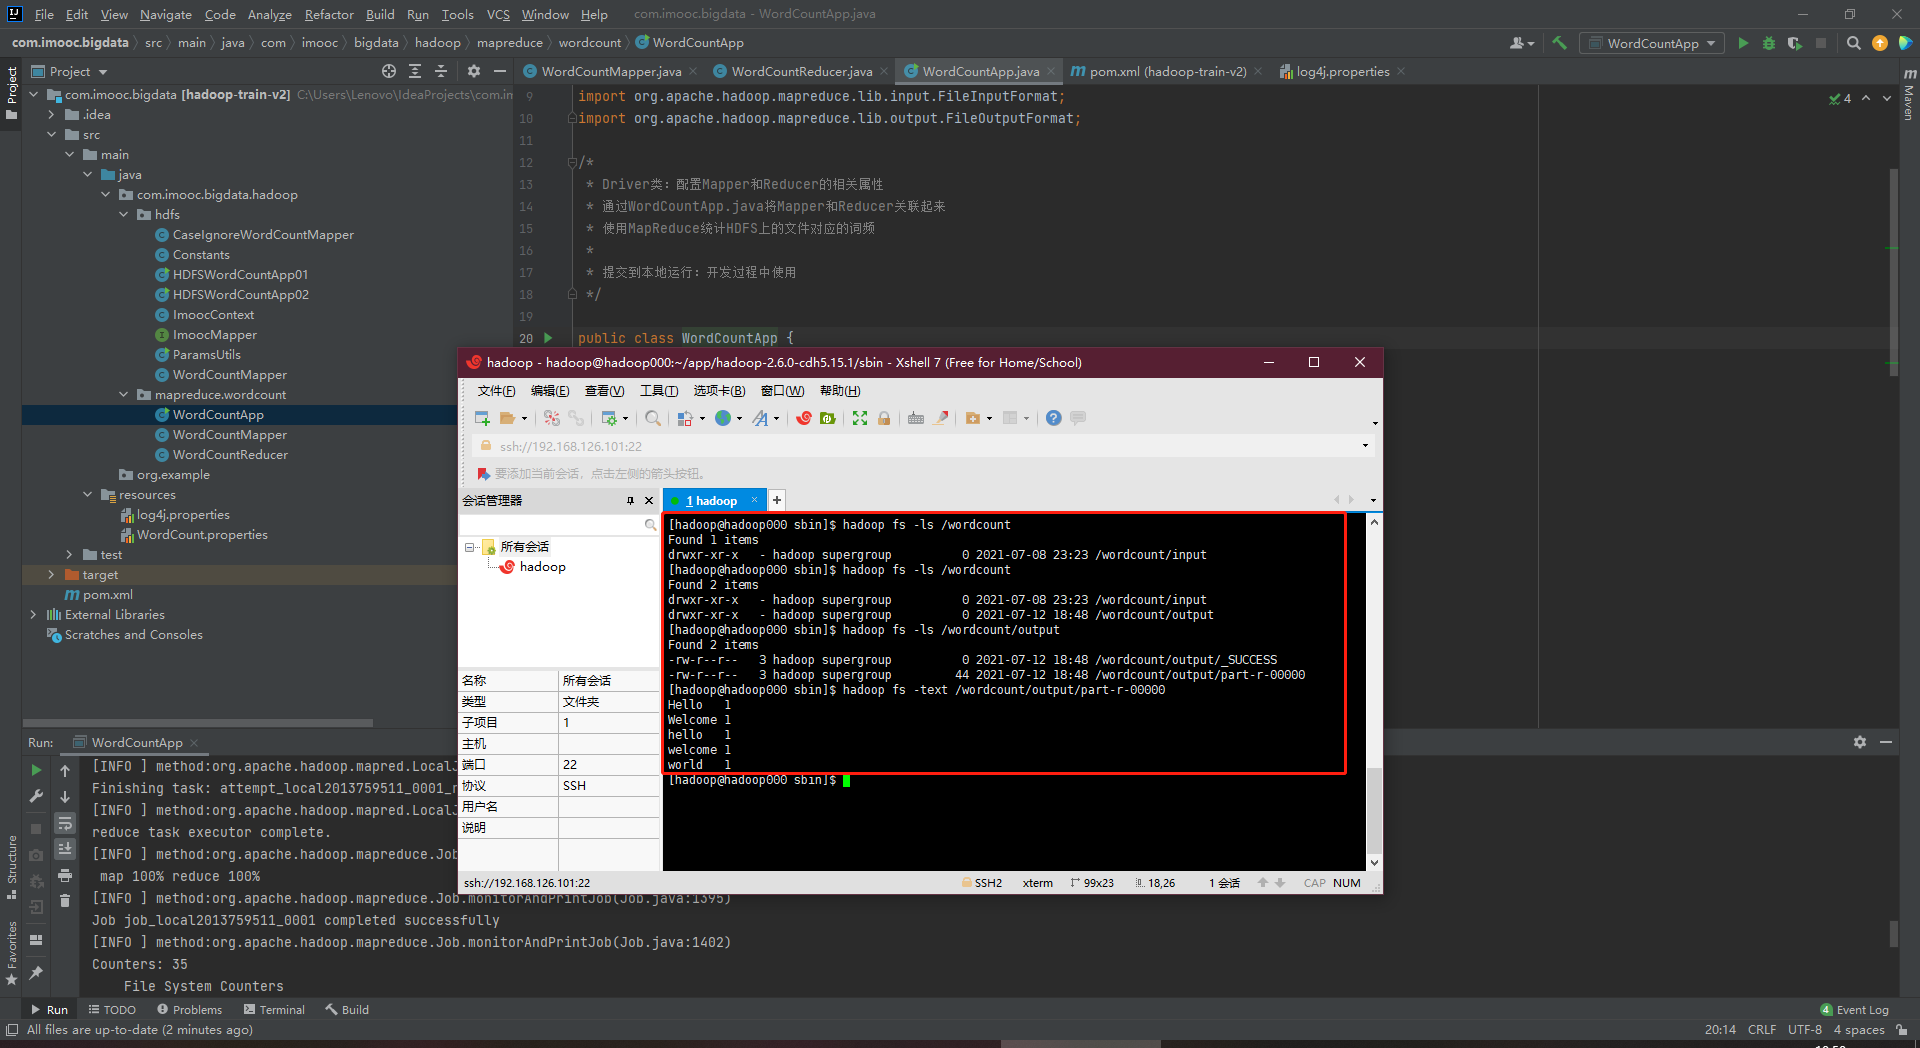Collapse the hdfs package folder
Viewport: 1920px width, 1048px height.
click(124, 214)
